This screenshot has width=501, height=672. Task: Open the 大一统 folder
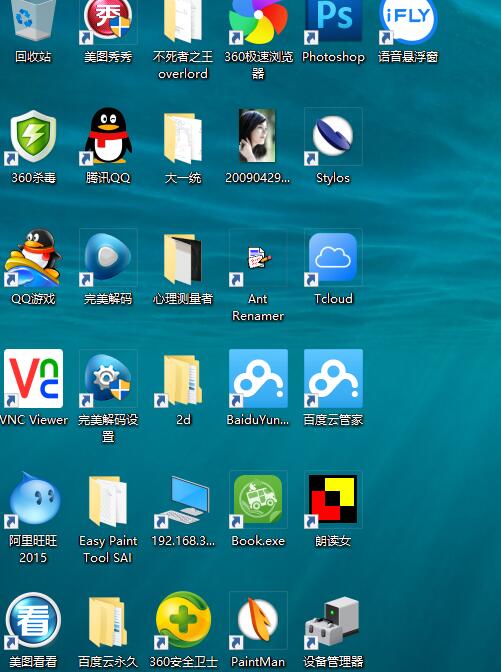(x=183, y=138)
